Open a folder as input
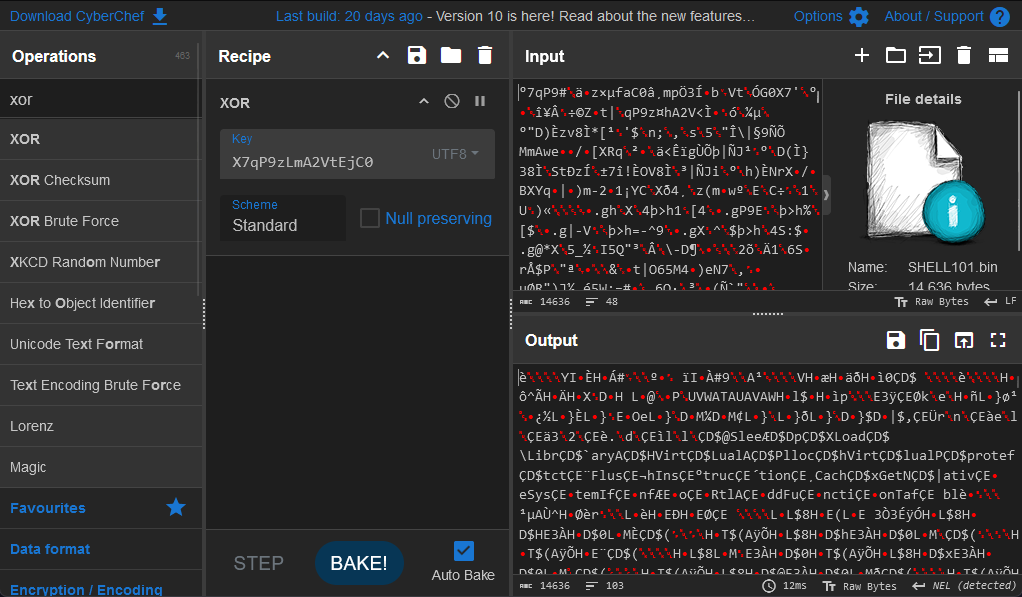 tap(895, 56)
